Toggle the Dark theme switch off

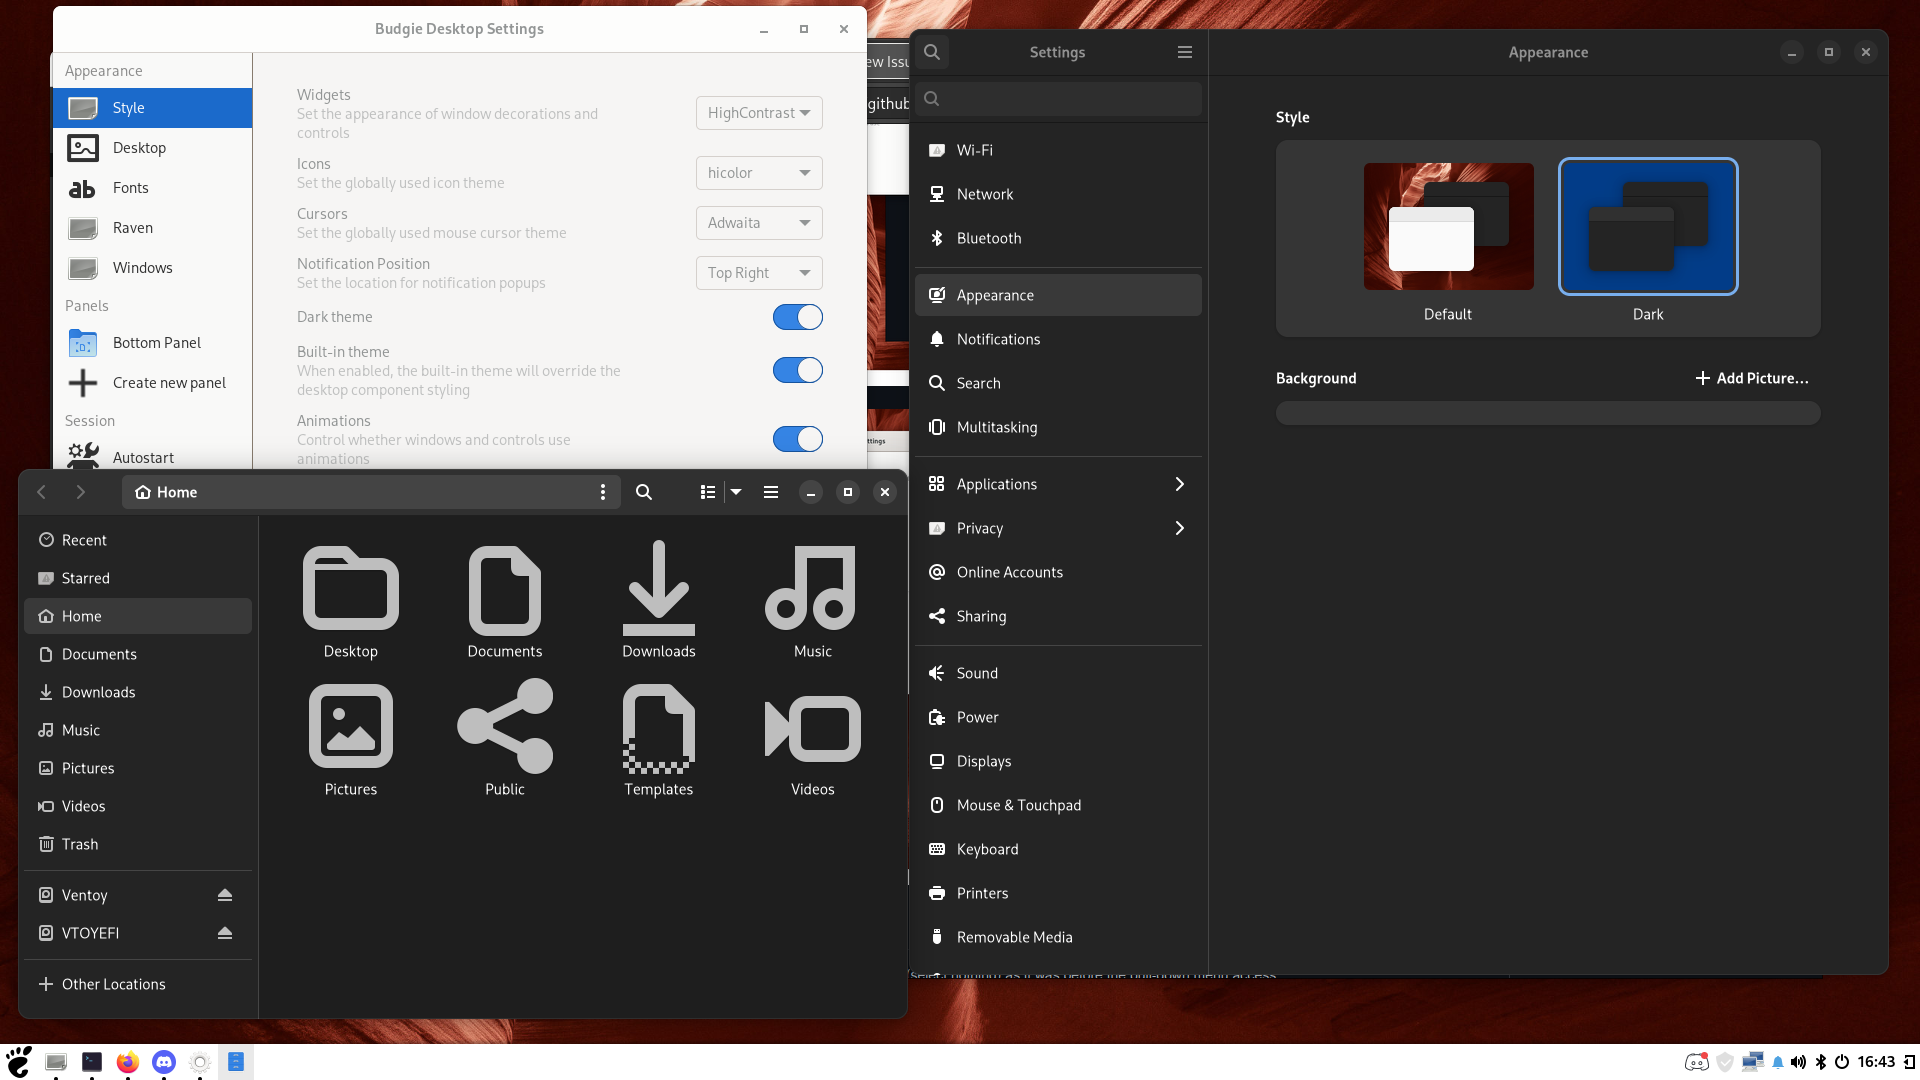click(x=797, y=317)
